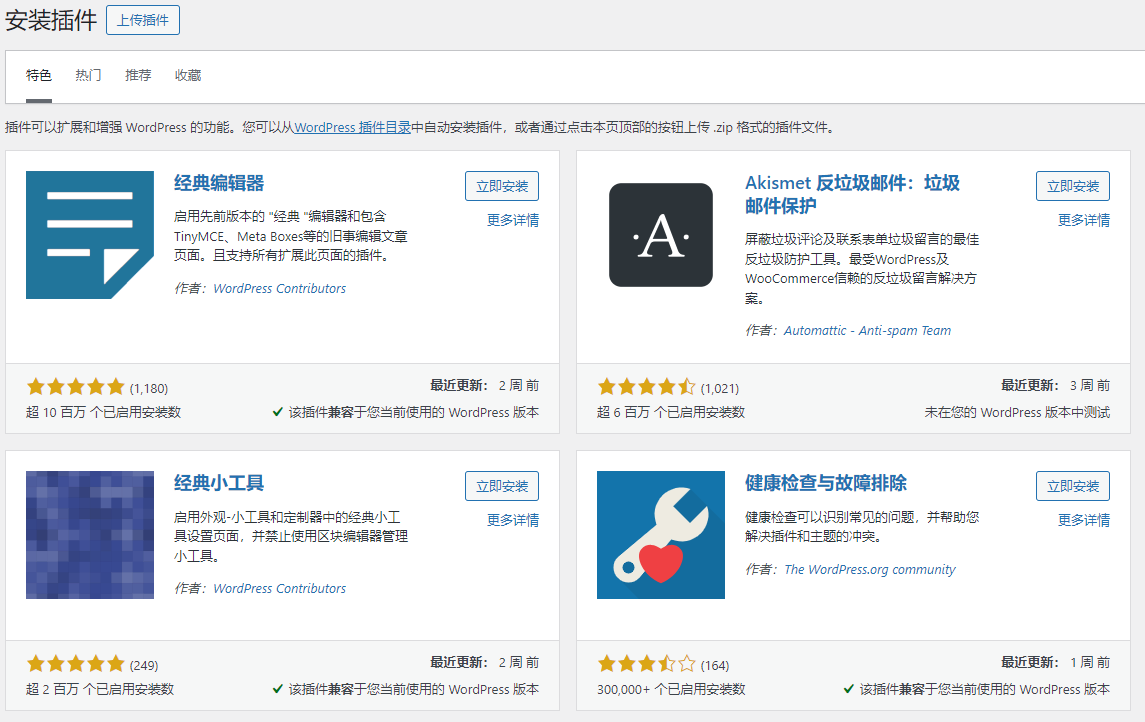Viewport: 1145px width, 722px height.
Task: Click the 健康检查与故障排除 star rating
Action: click(x=646, y=664)
